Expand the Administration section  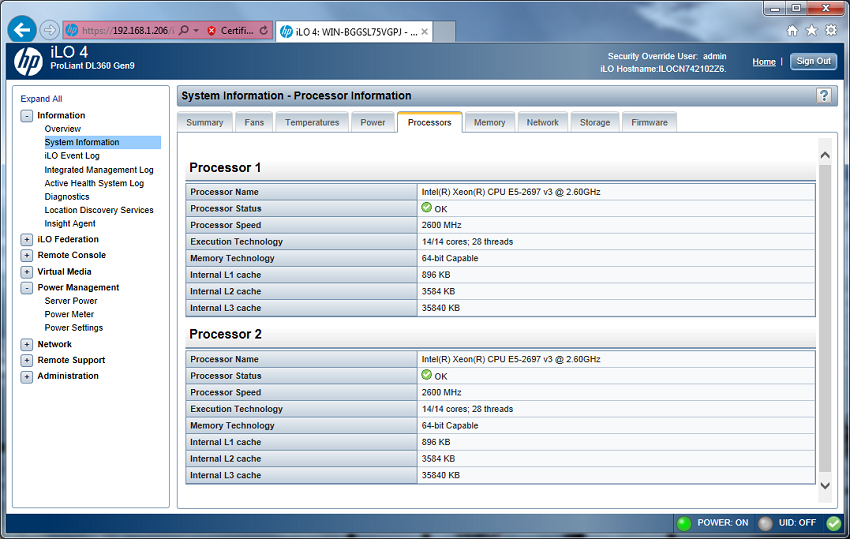(27, 377)
